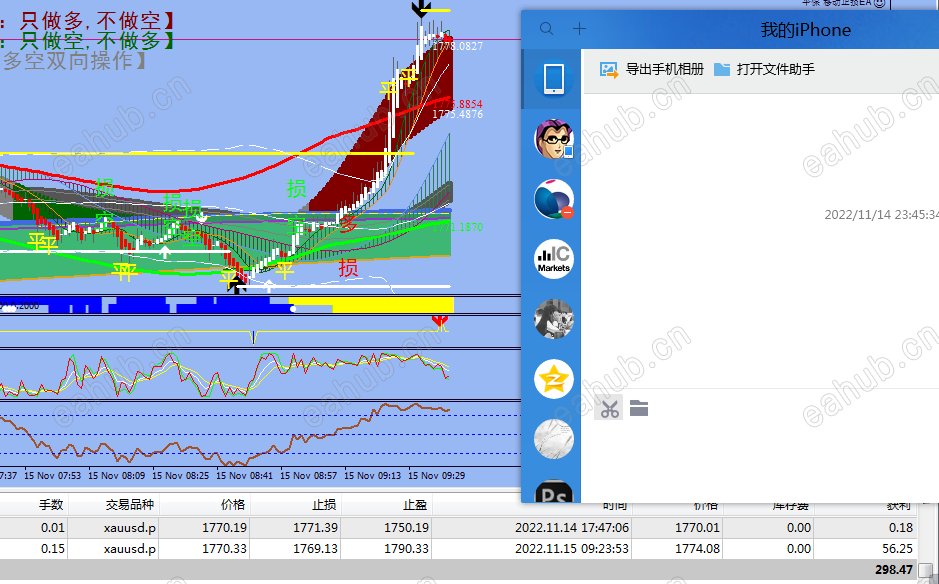
Task: Click the 止损 column header
Action: 324,505
